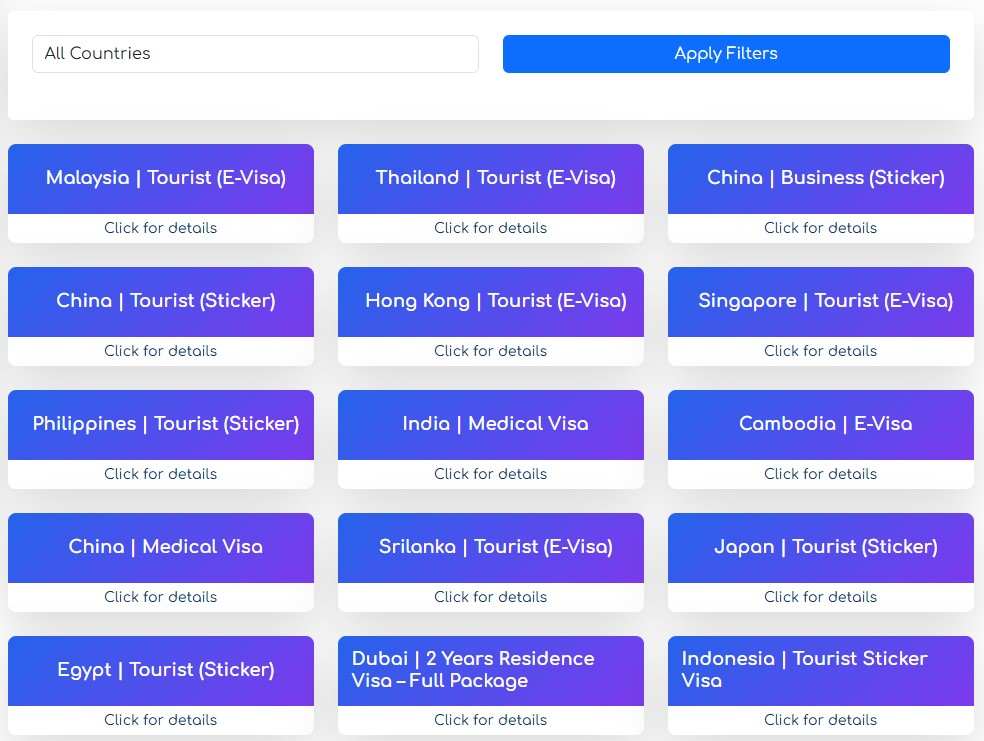This screenshot has width=984, height=741.
Task: Click details link under Indonesia card
Action: click(821, 720)
